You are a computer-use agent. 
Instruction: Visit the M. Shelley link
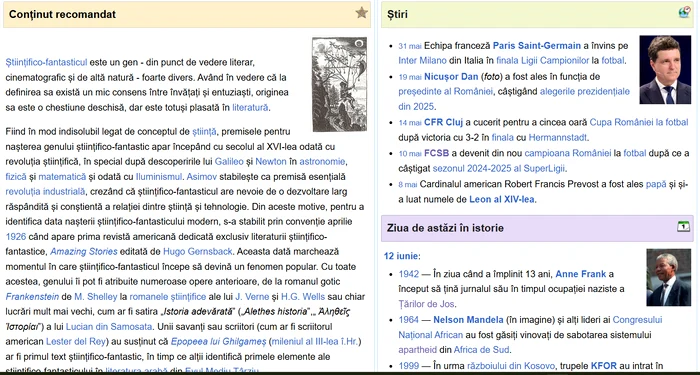96,296
